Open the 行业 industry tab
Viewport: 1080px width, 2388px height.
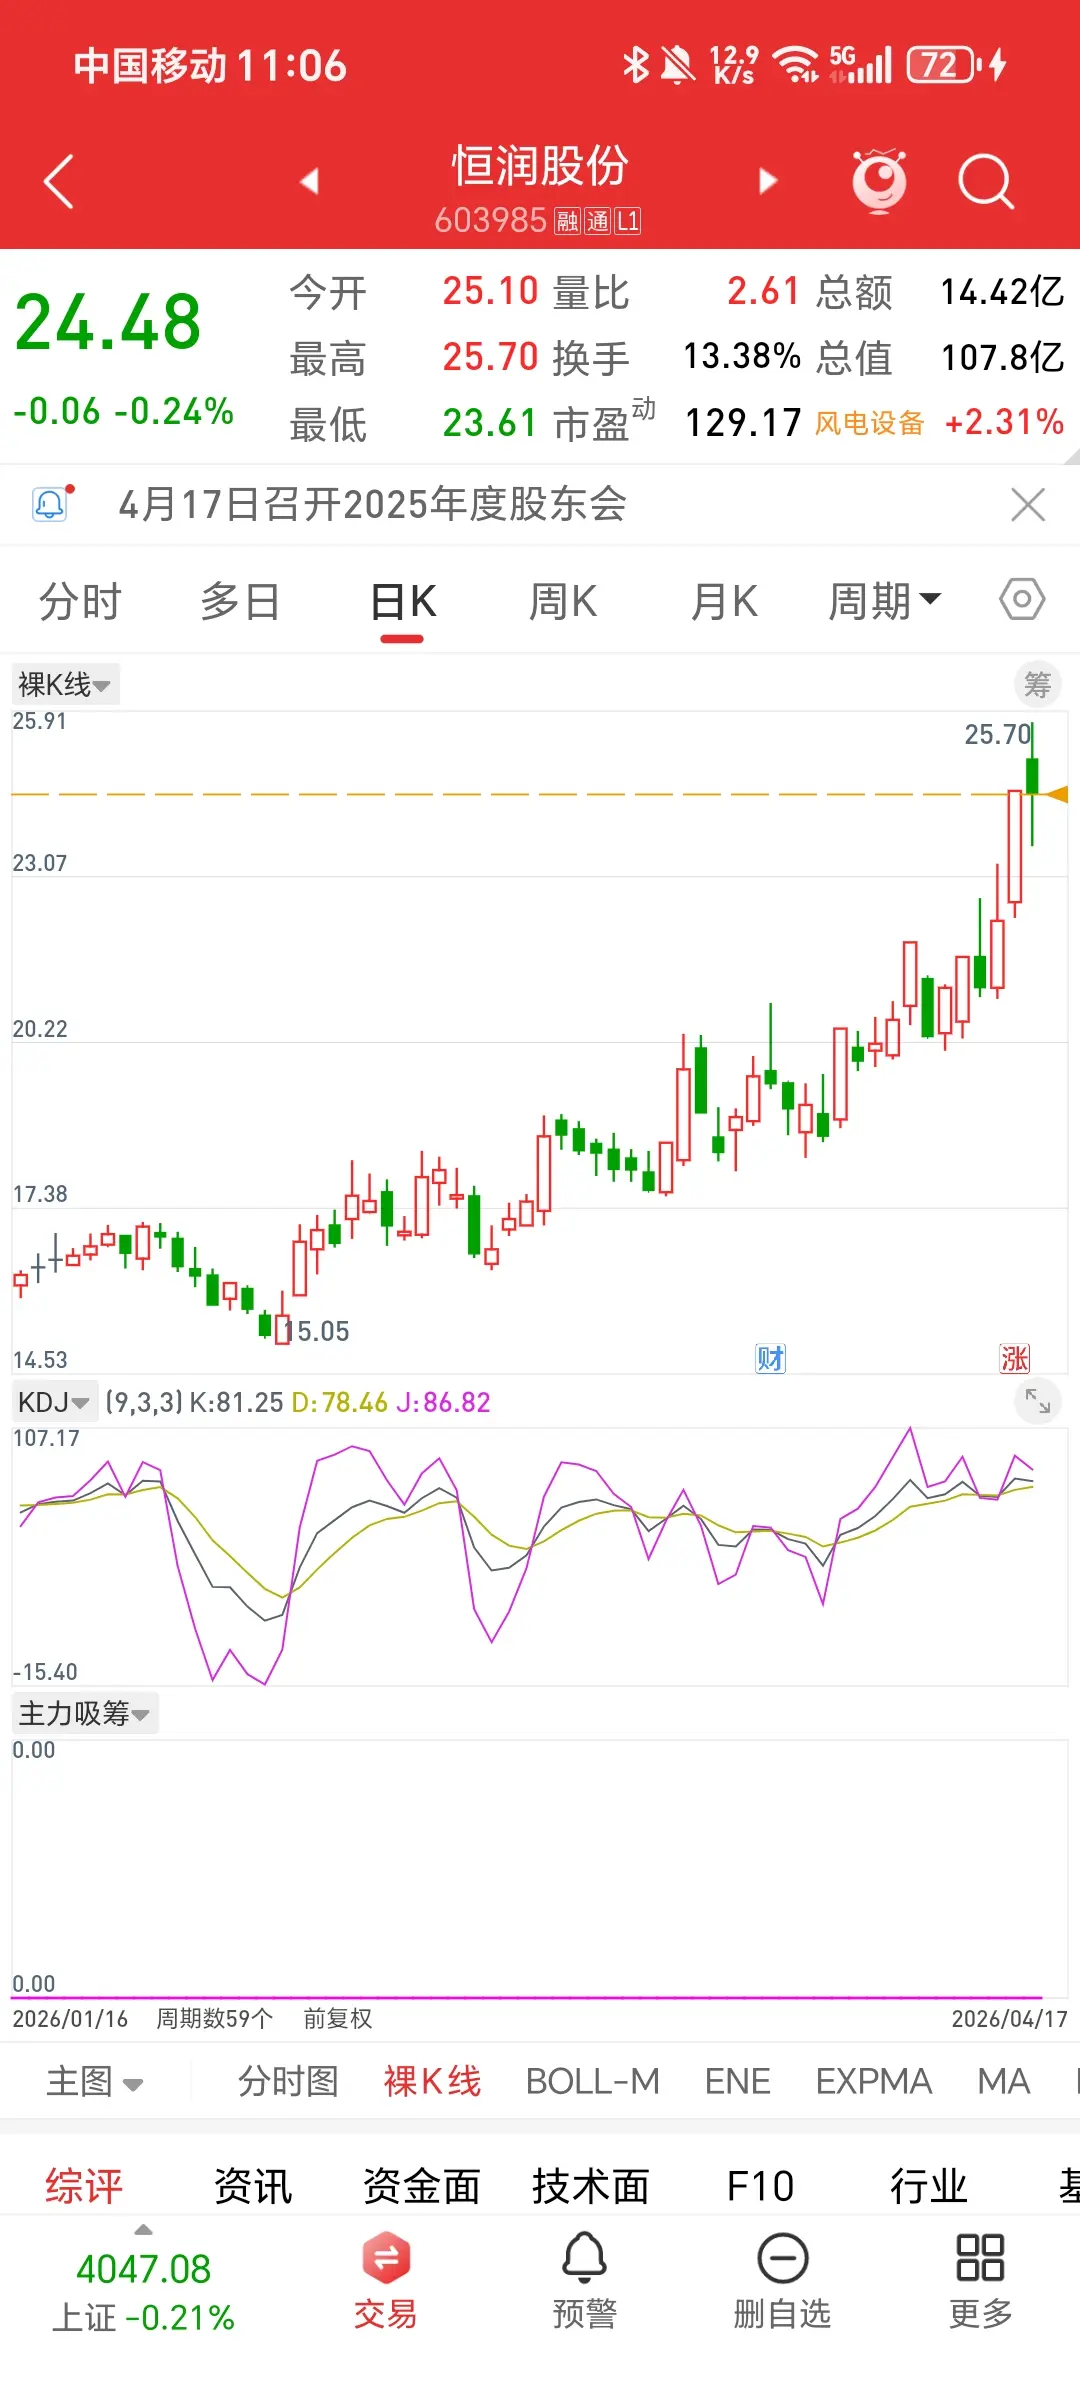[929, 2185]
